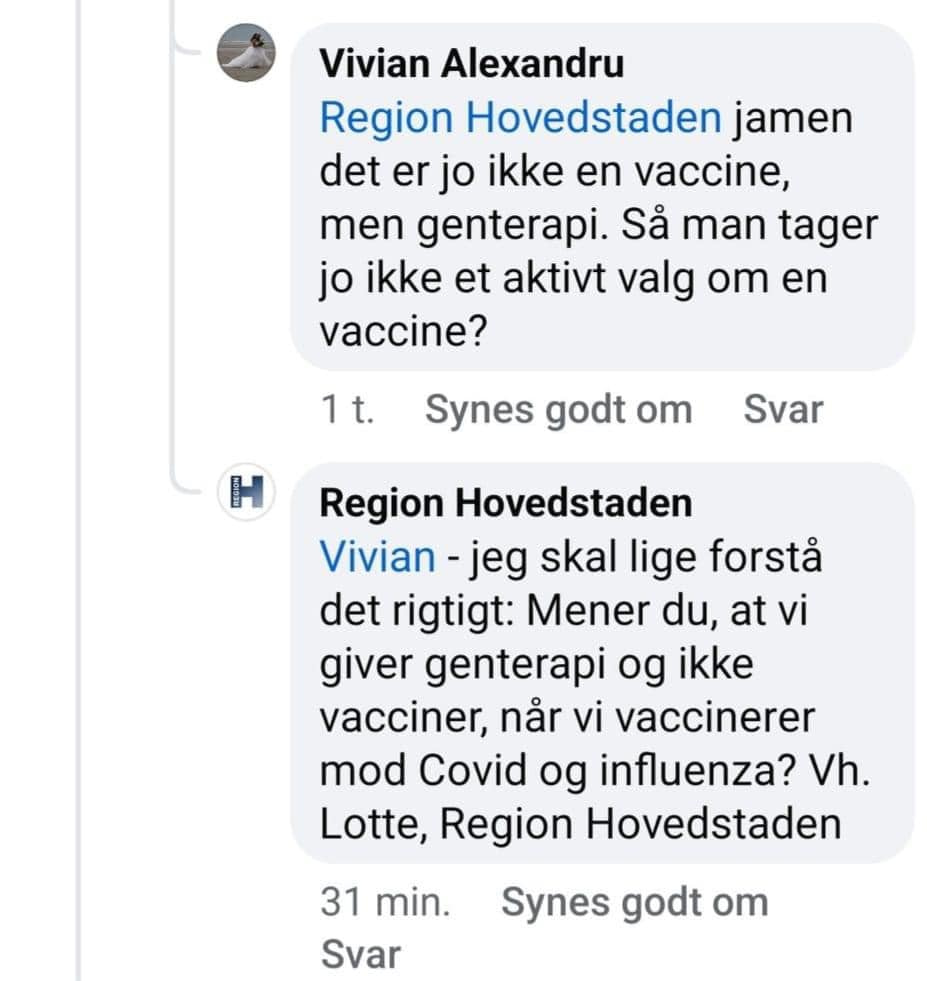This screenshot has height=981, width=927.
Task: Open Vivian Alexandru's profile picture
Action: click(246, 53)
